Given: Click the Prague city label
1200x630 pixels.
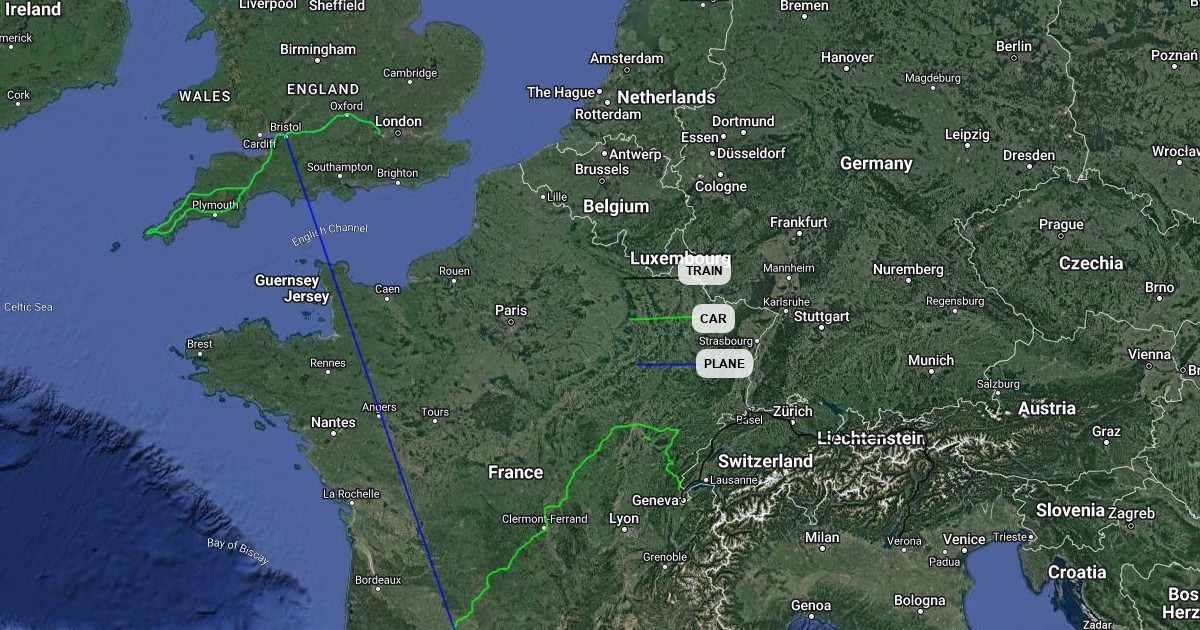Looking at the screenshot, I should click(x=1061, y=225).
